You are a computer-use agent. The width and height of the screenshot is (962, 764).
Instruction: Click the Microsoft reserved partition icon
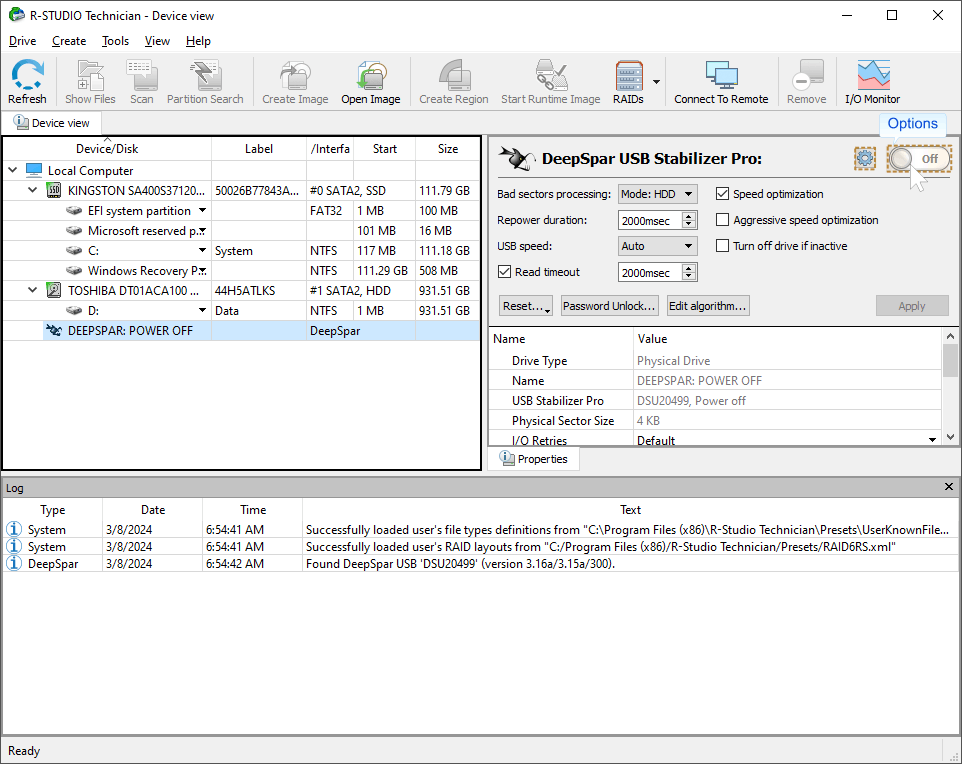coord(74,231)
